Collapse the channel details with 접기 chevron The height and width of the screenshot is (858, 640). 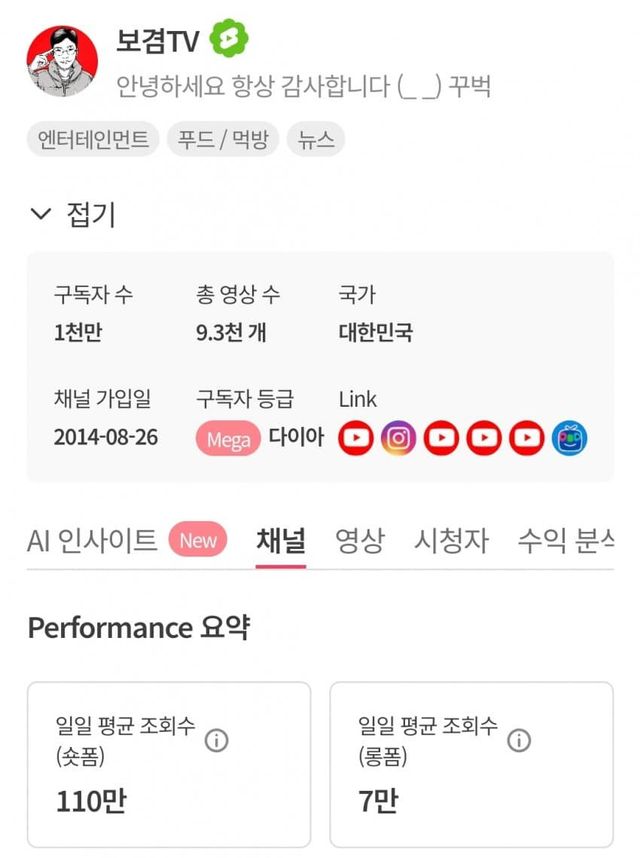click(x=40, y=214)
